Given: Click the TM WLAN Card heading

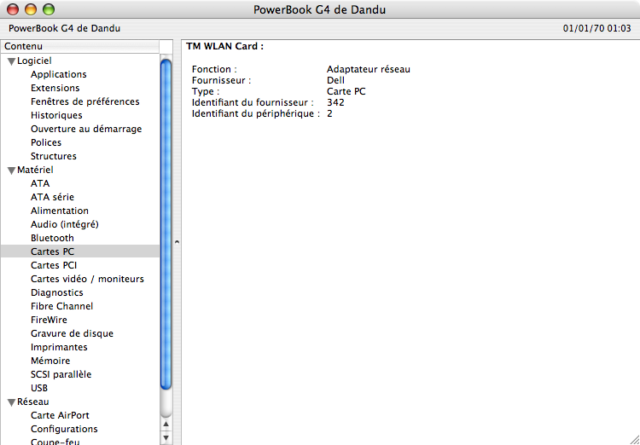Looking at the screenshot, I should point(225,46).
